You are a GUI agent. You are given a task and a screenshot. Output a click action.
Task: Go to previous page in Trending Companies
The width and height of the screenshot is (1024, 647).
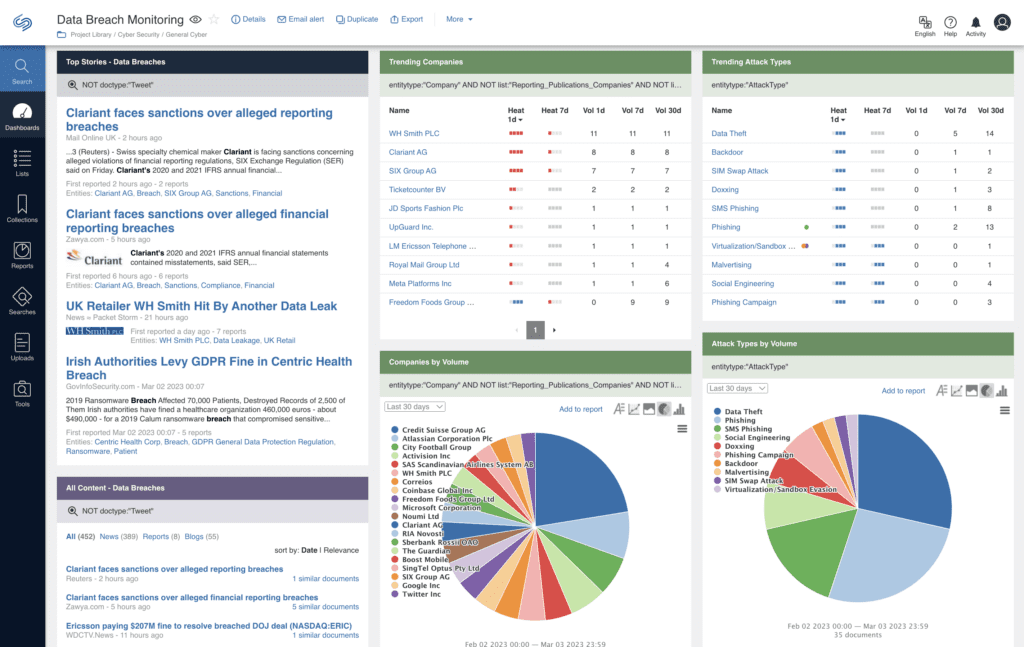(x=517, y=330)
